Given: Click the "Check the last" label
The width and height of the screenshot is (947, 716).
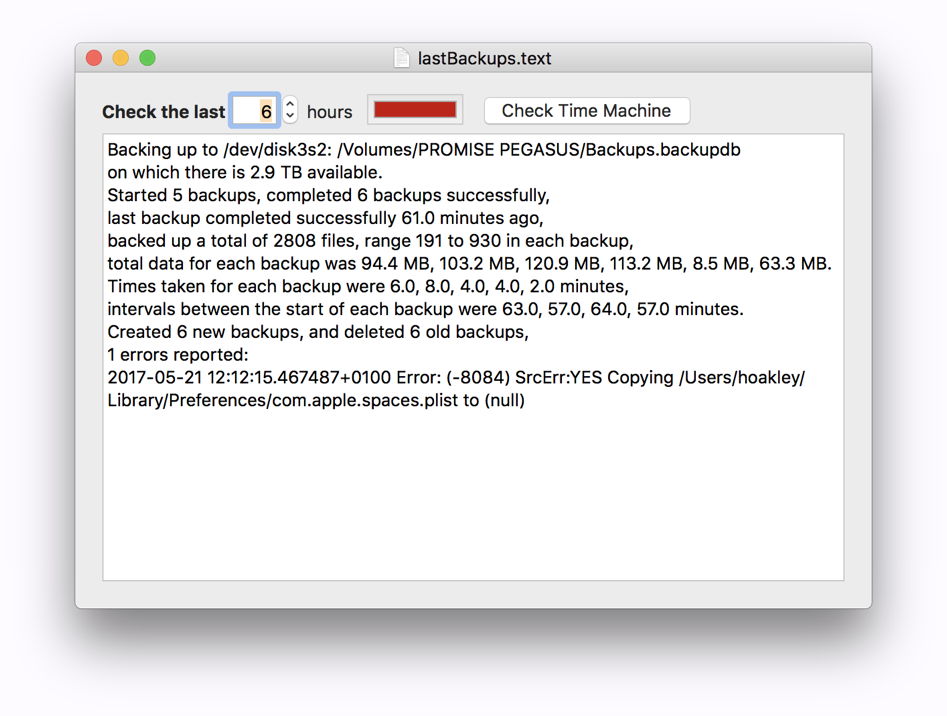Looking at the screenshot, I should 163,112.
